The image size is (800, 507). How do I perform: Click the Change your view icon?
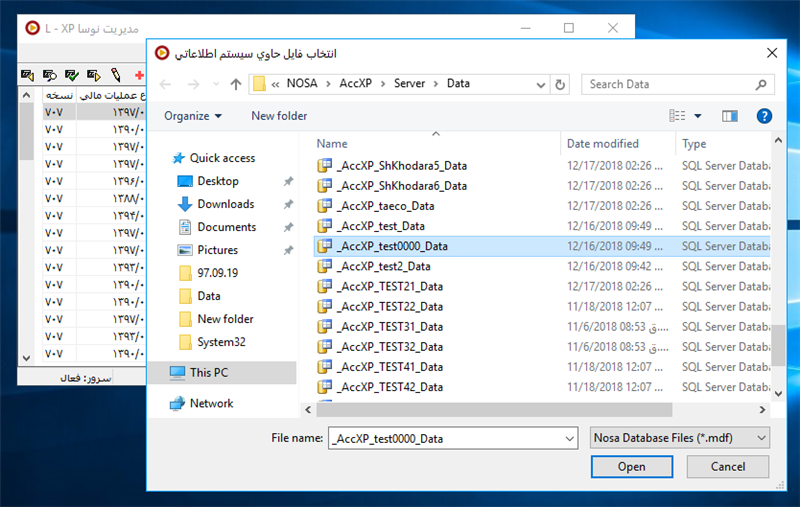(x=678, y=116)
